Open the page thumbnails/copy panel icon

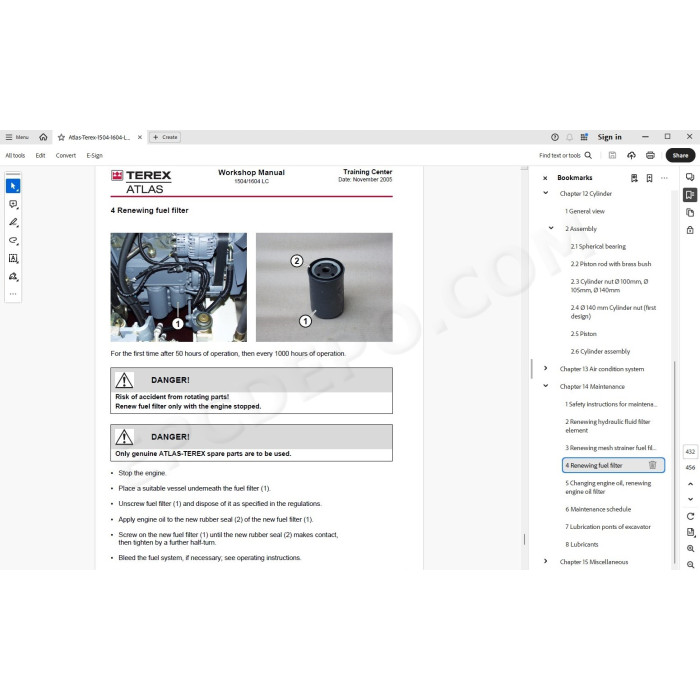(690, 212)
